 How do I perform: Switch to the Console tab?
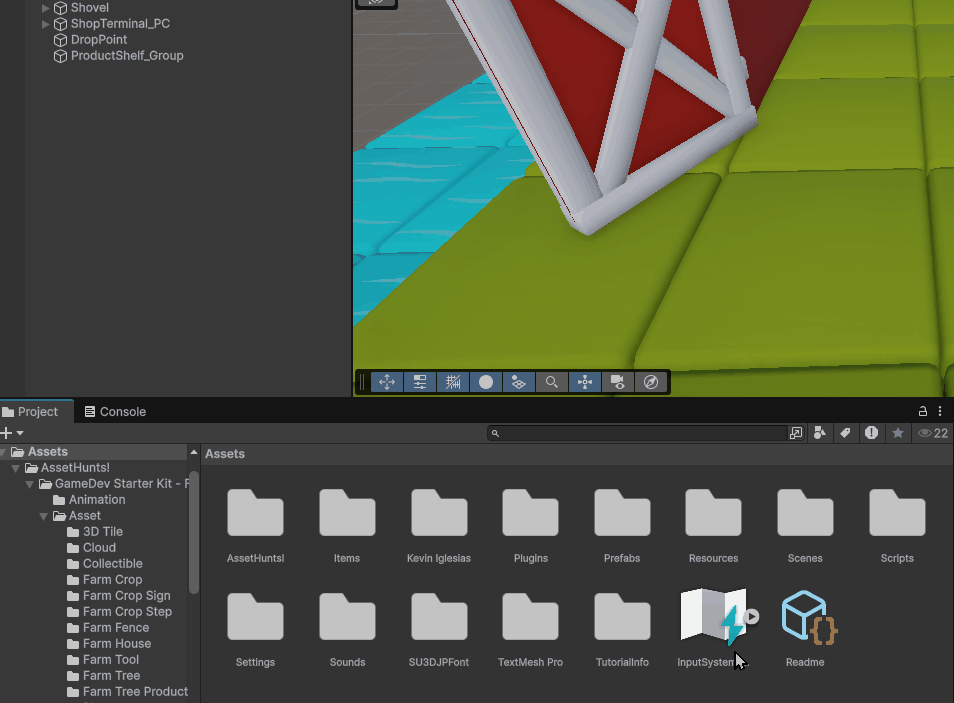115,411
